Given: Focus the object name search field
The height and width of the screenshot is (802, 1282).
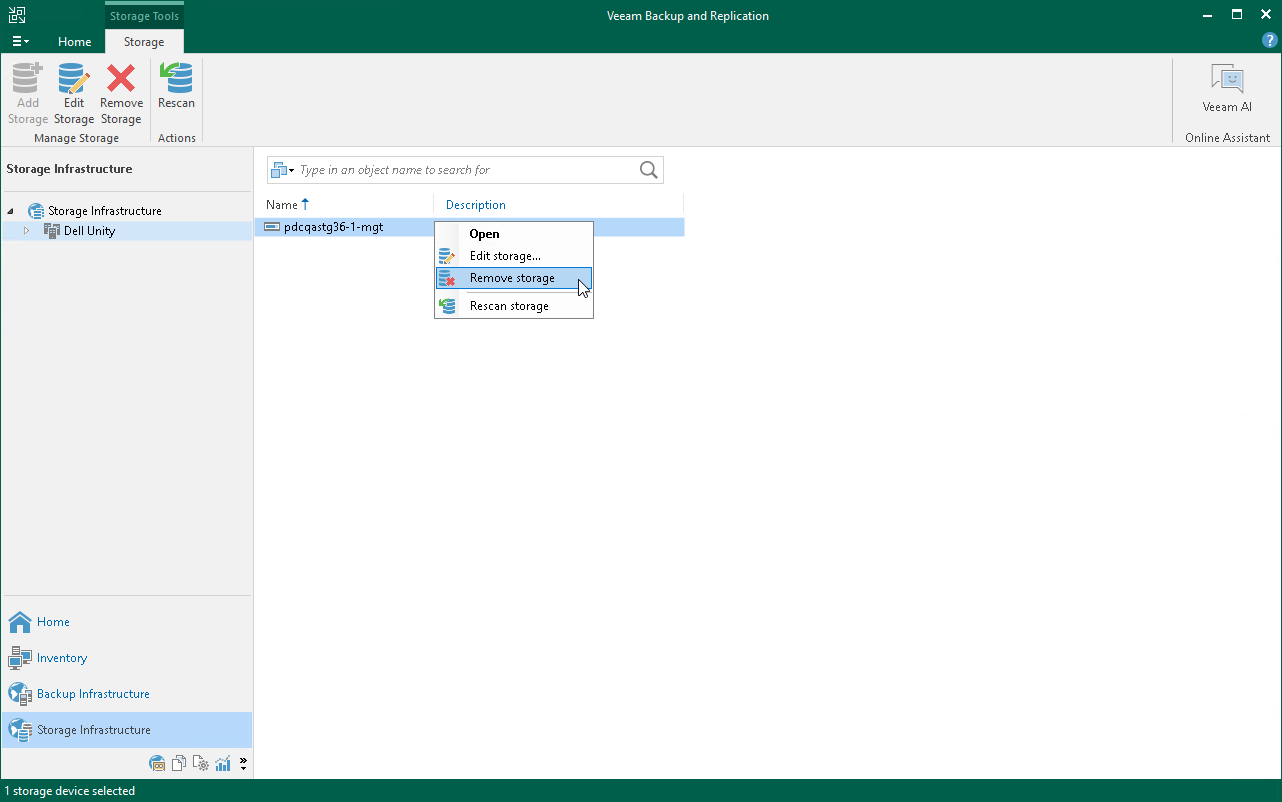Looking at the screenshot, I should pos(467,170).
